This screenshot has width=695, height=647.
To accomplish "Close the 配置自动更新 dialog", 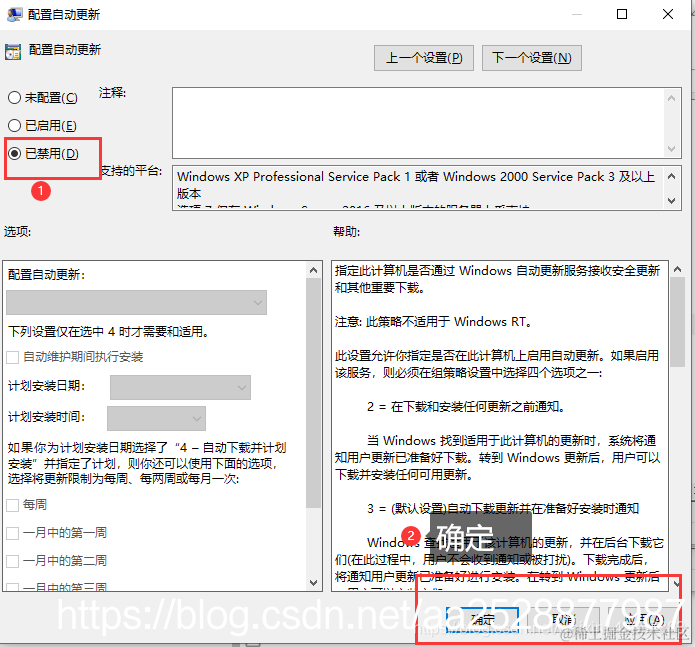I will pos(668,15).
